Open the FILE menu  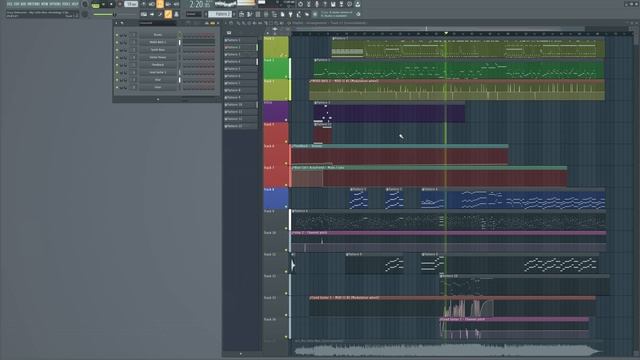click(9, 4)
